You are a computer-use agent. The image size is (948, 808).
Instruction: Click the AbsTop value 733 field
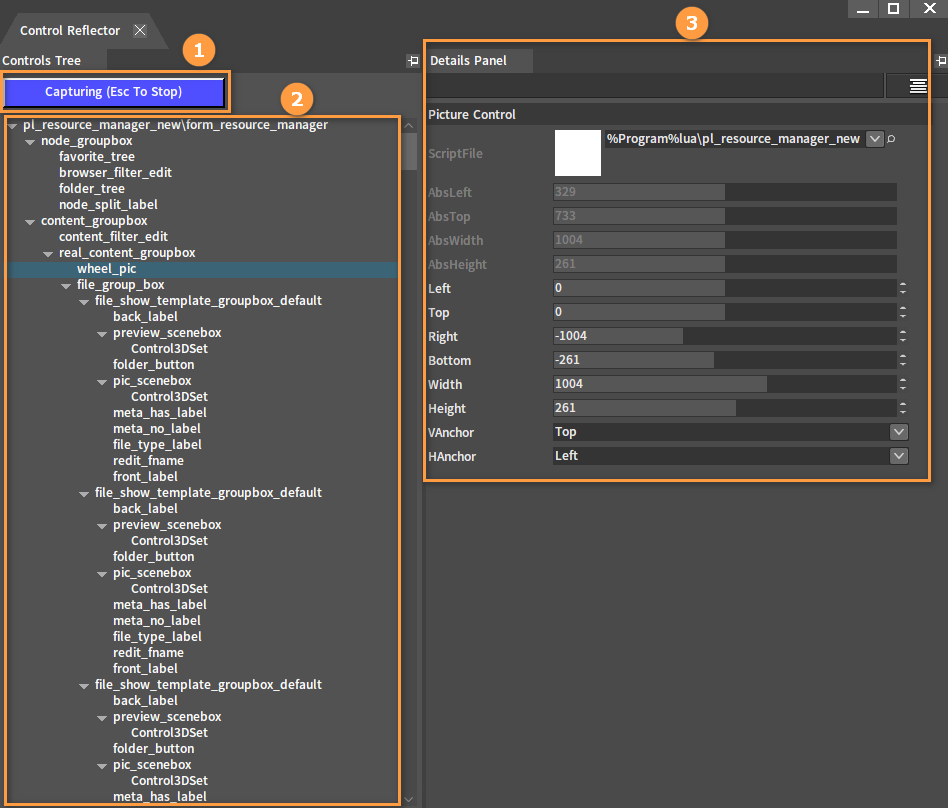click(724, 216)
